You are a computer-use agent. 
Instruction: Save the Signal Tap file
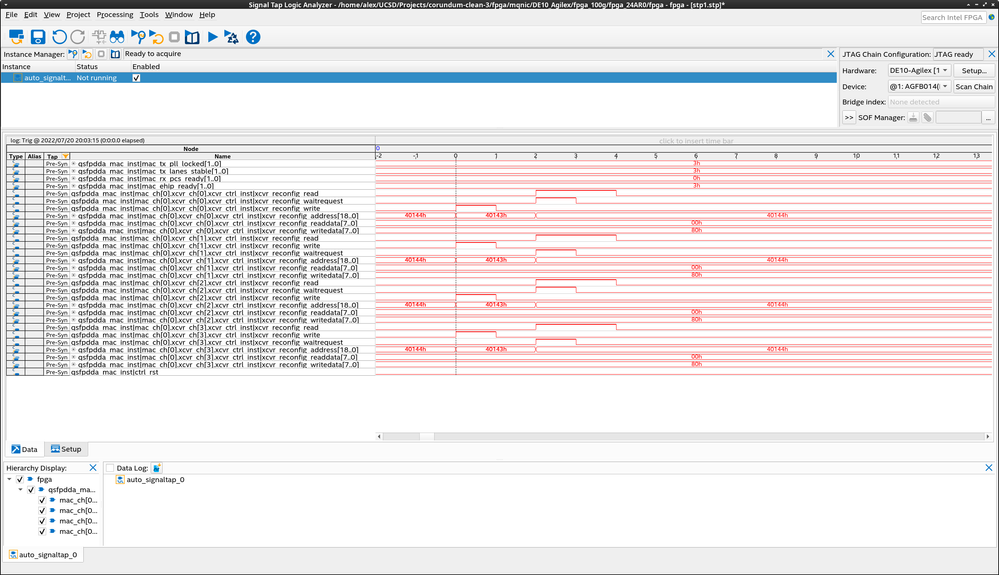(38, 37)
